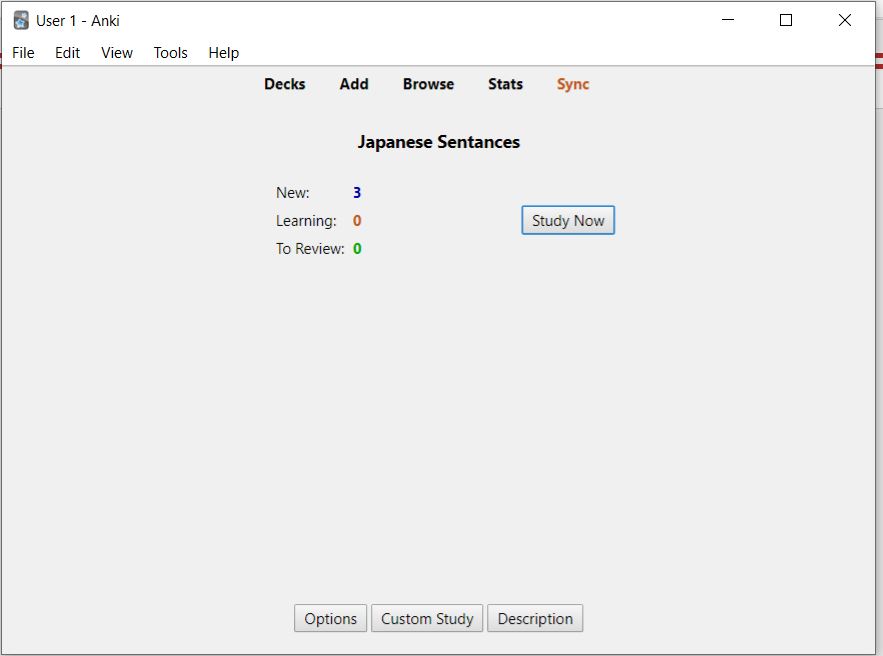Click the Learning: label
883x656 pixels.
click(x=306, y=221)
